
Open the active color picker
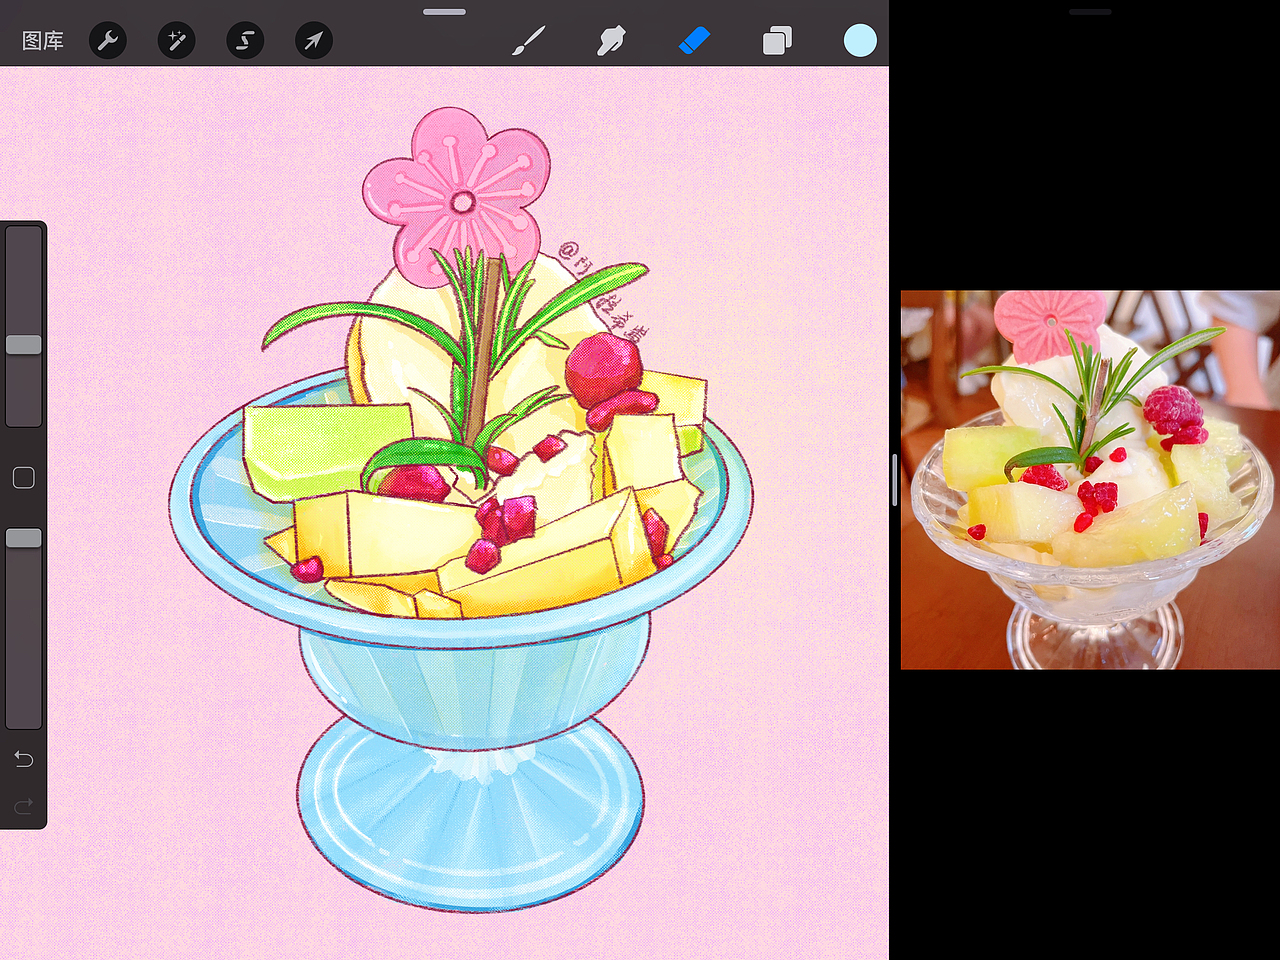pyautogui.click(x=859, y=40)
